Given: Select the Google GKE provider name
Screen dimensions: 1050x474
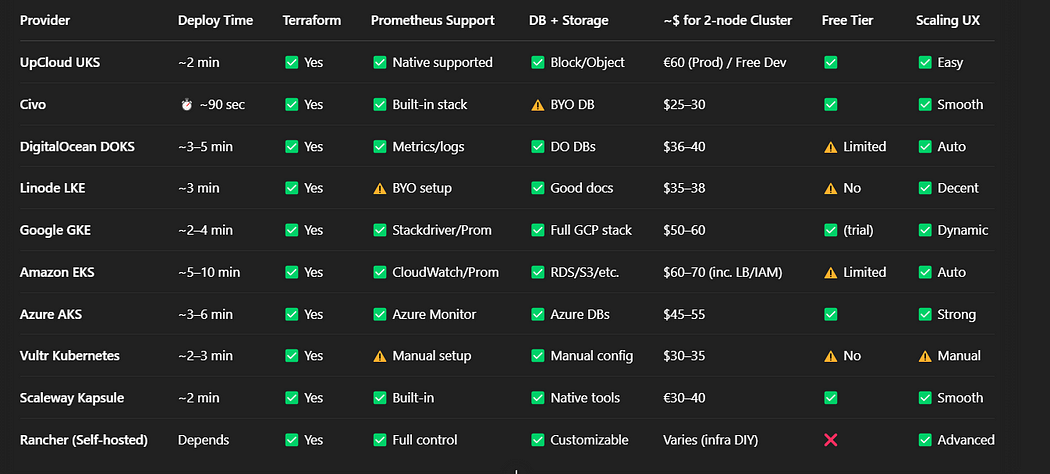Looking at the screenshot, I should point(56,230).
